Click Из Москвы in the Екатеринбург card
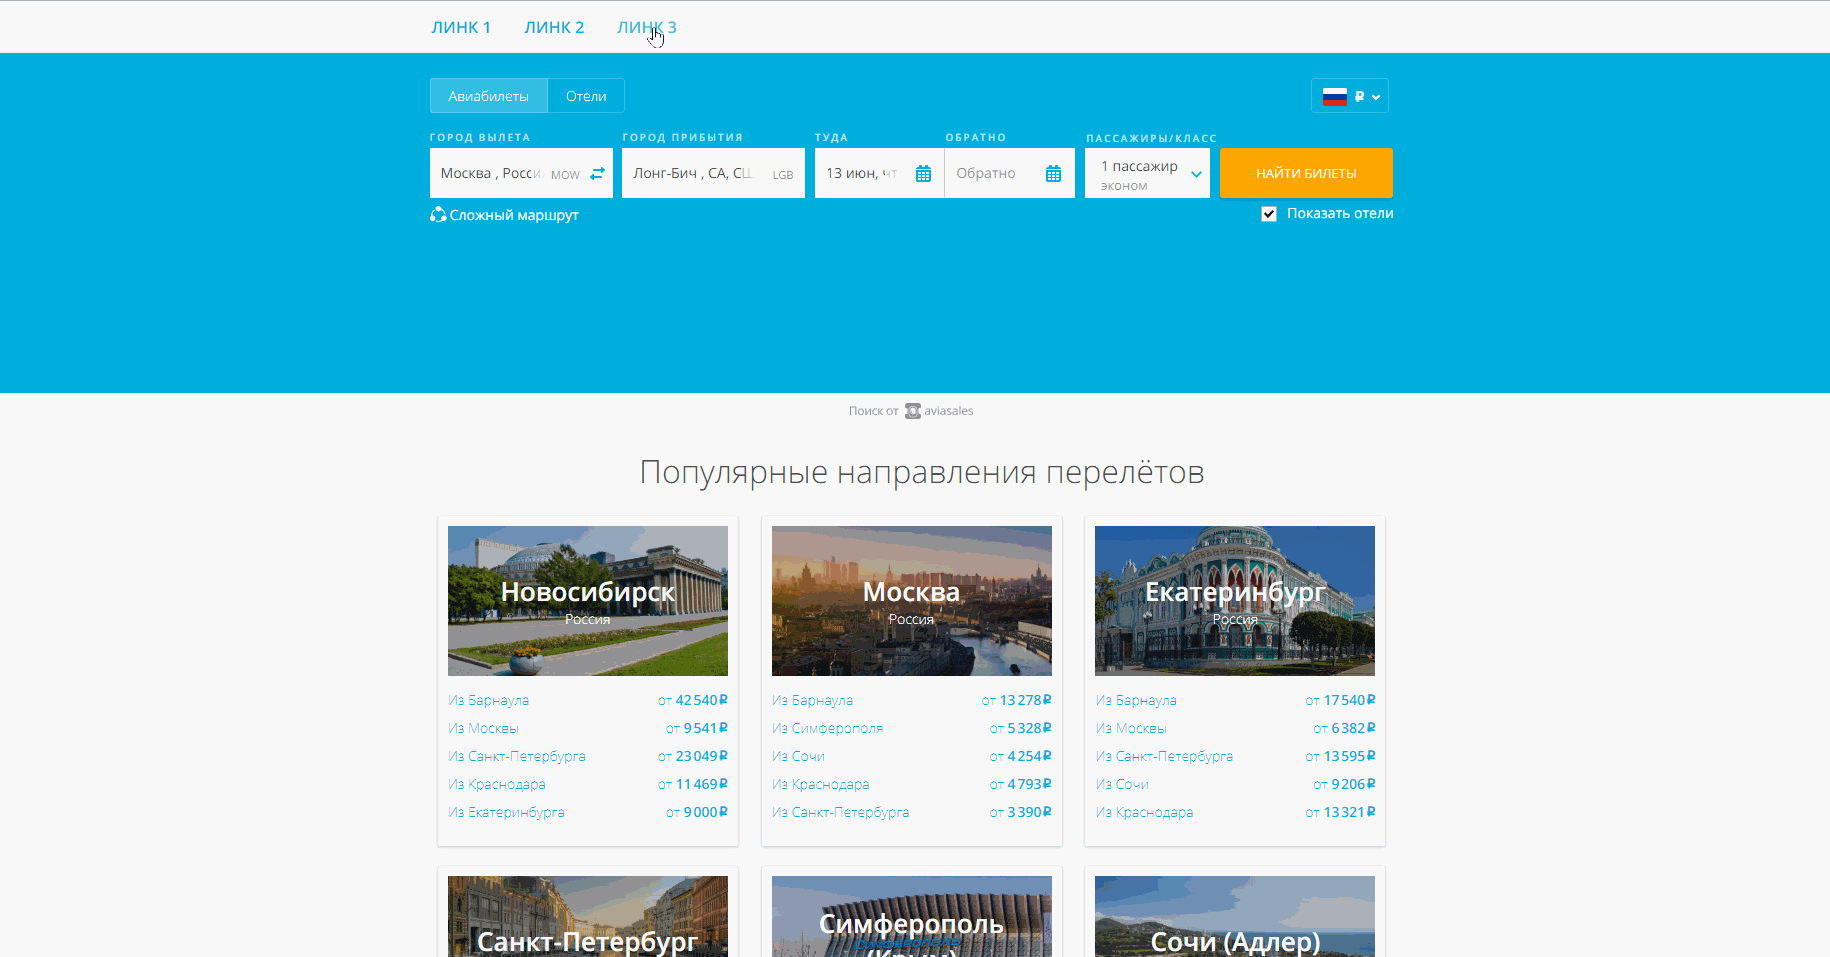The image size is (1830, 957). click(x=1131, y=728)
